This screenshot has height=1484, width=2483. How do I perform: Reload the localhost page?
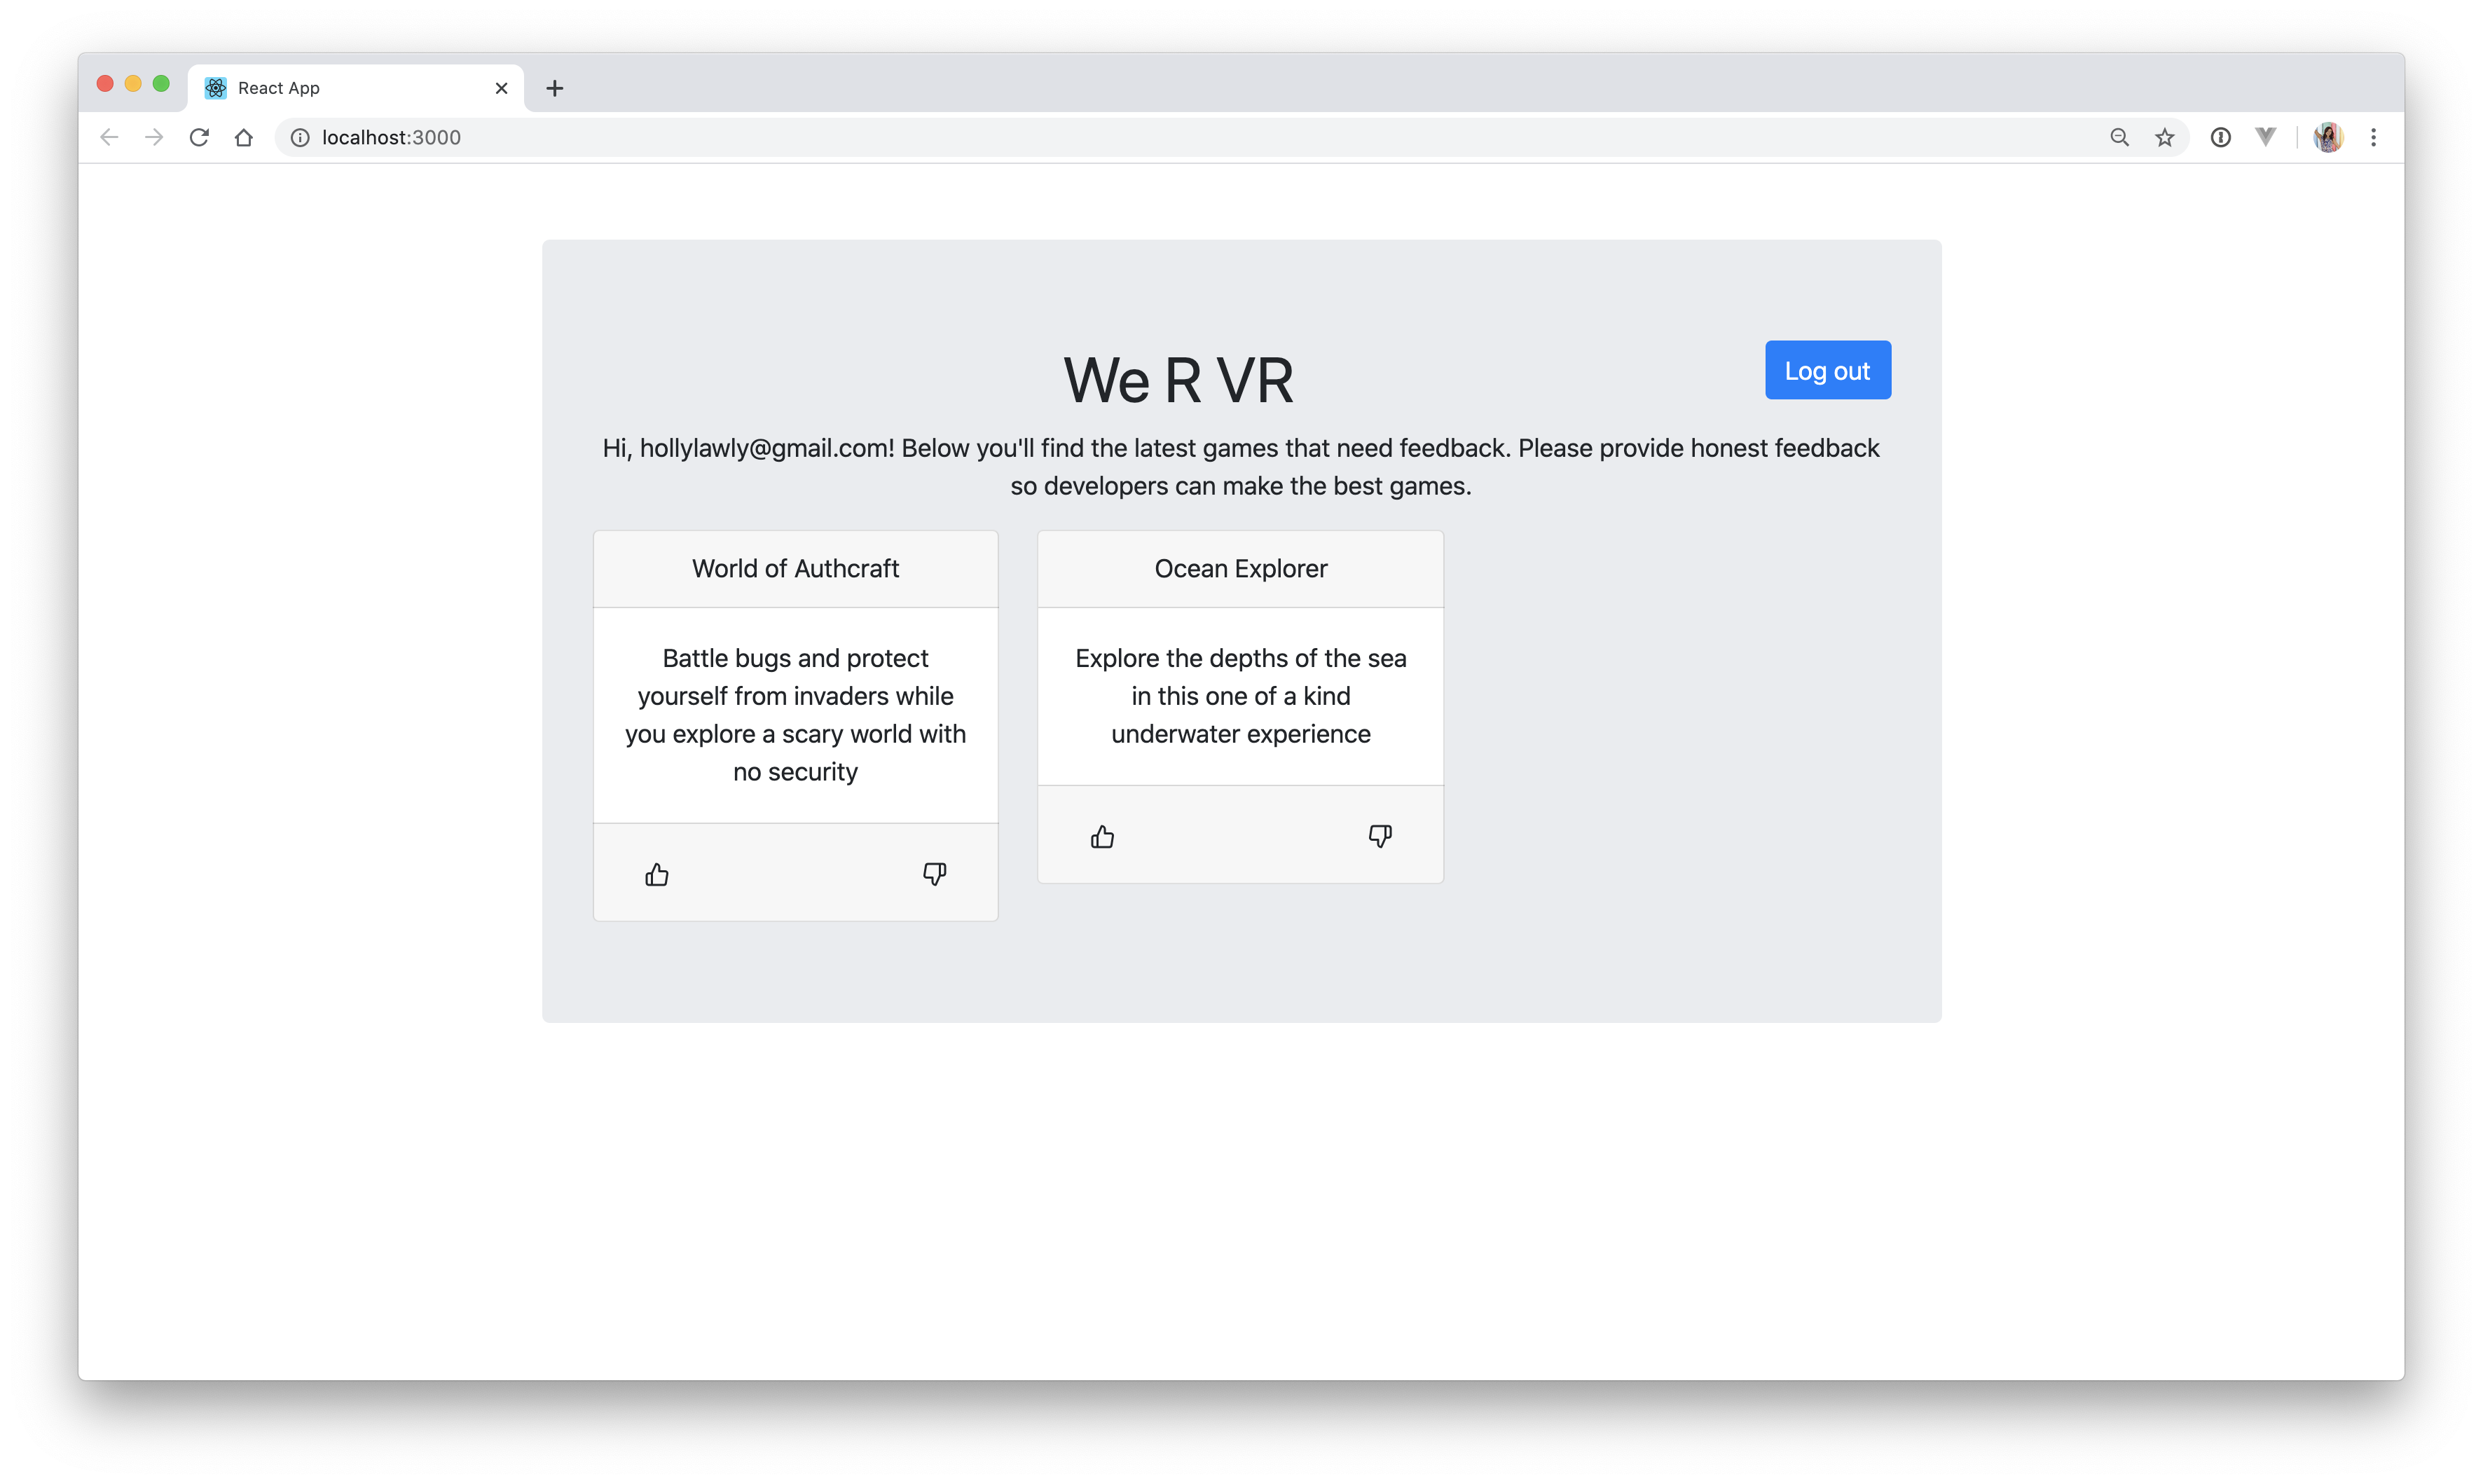[x=199, y=137]
